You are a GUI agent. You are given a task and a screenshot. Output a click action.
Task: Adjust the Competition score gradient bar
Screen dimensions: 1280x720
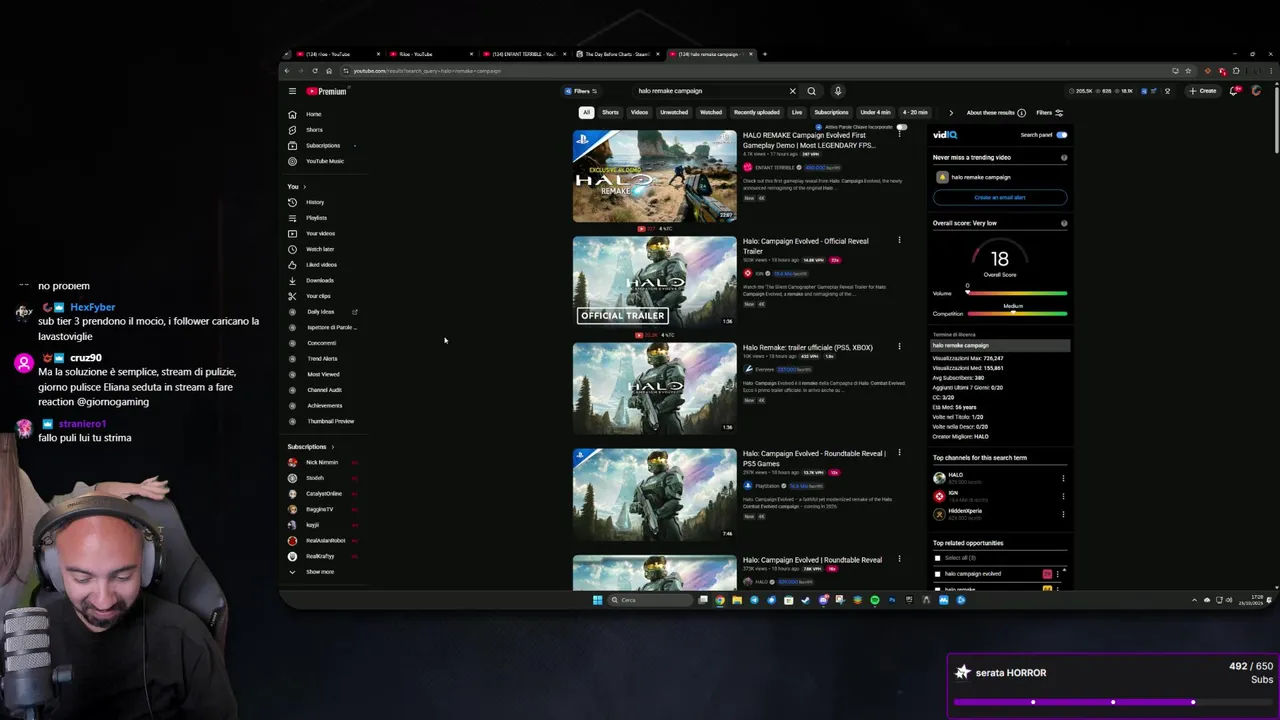pos(1016,314)
